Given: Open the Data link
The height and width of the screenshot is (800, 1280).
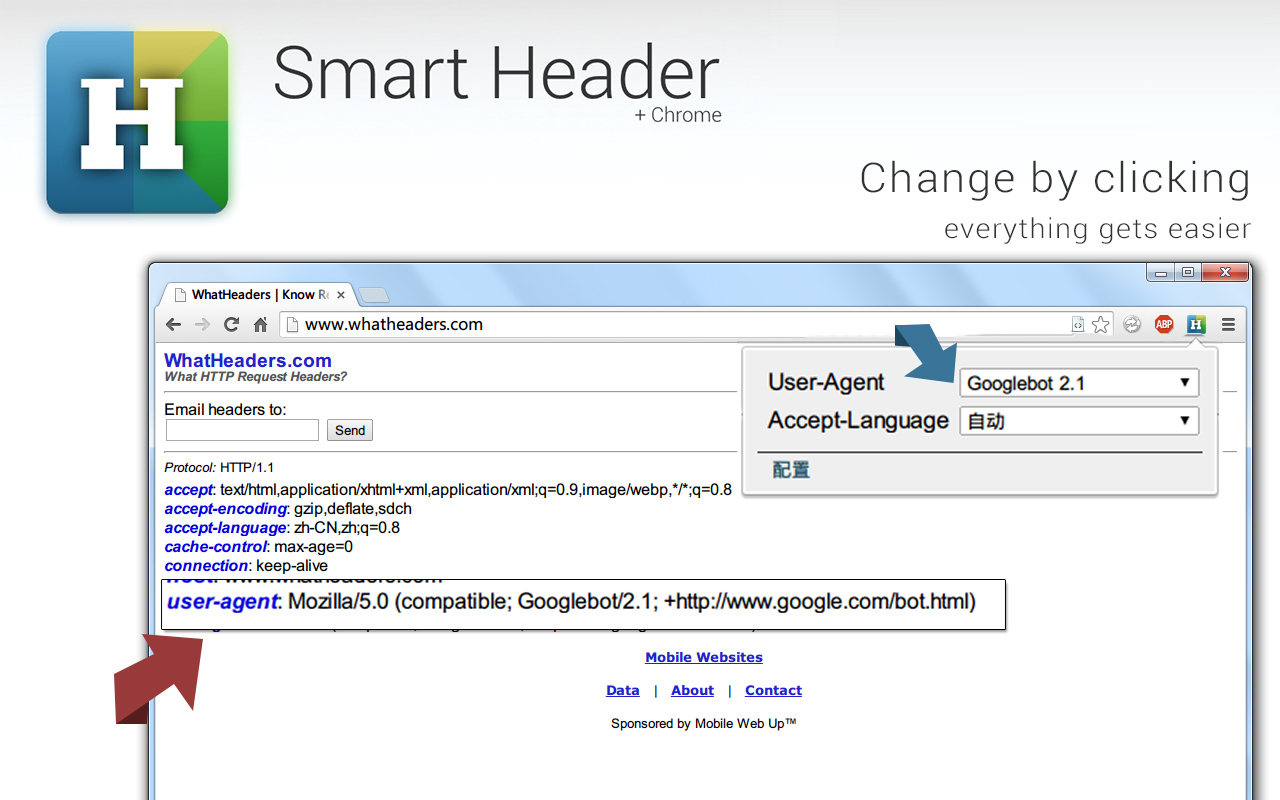Looking at the screenshot, I should (622, 690).
